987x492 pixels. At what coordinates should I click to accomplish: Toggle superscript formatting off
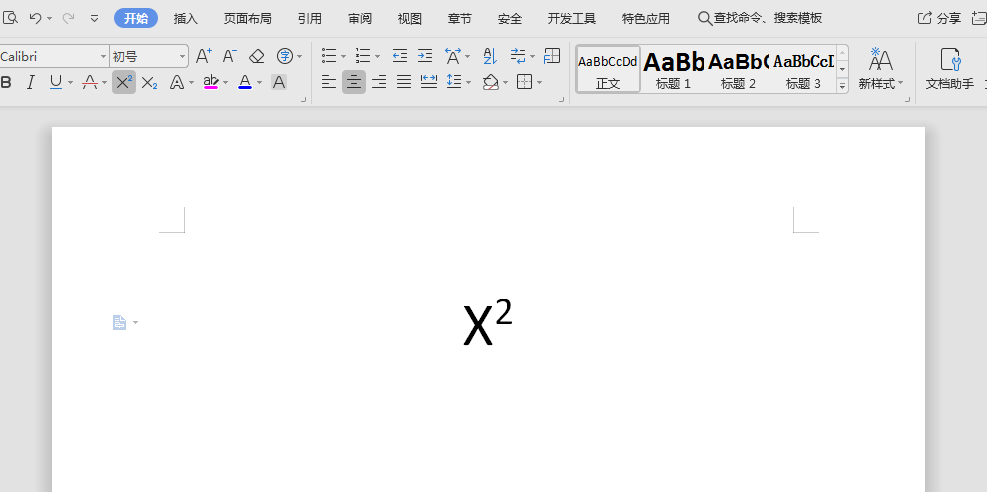coord(123,82)
